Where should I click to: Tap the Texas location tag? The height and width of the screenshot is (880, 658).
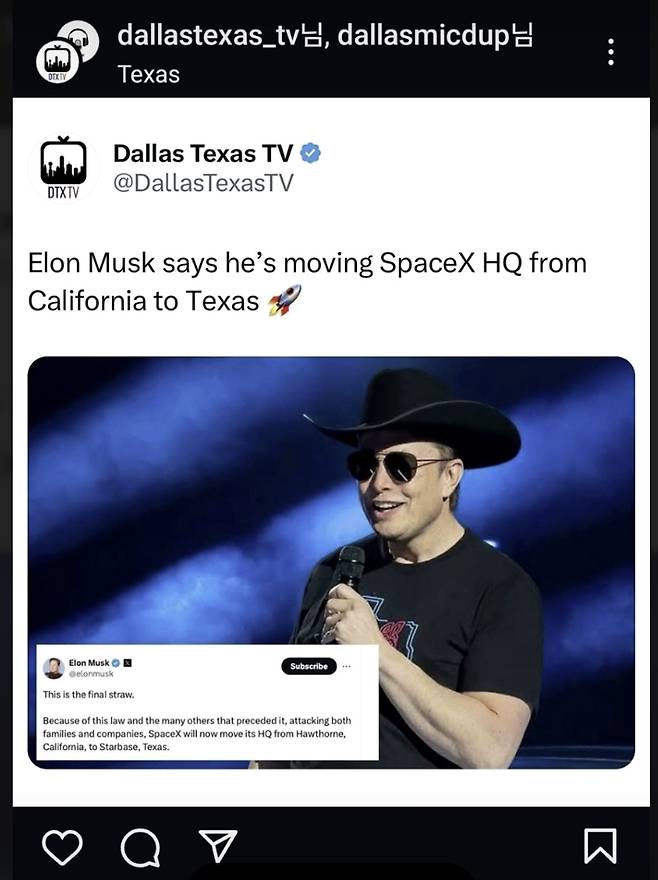tap(149, 74)
